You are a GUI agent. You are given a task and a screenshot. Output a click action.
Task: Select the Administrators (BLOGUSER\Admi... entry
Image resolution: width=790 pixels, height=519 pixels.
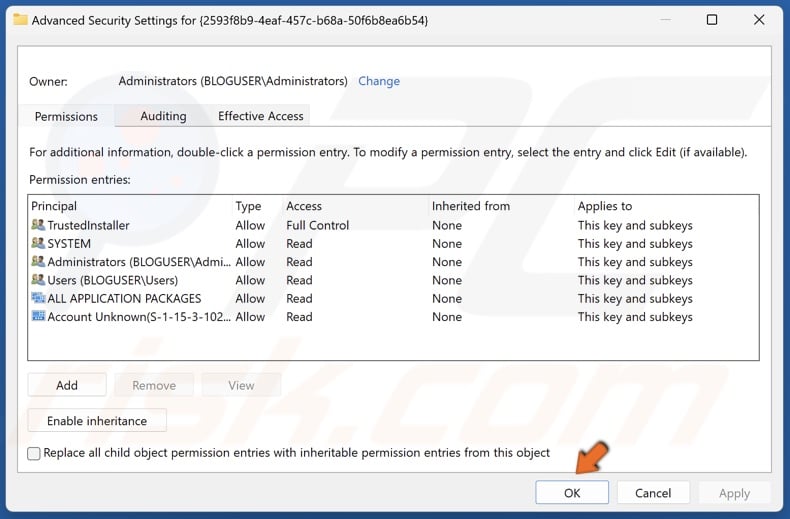(x=393, y=262)
